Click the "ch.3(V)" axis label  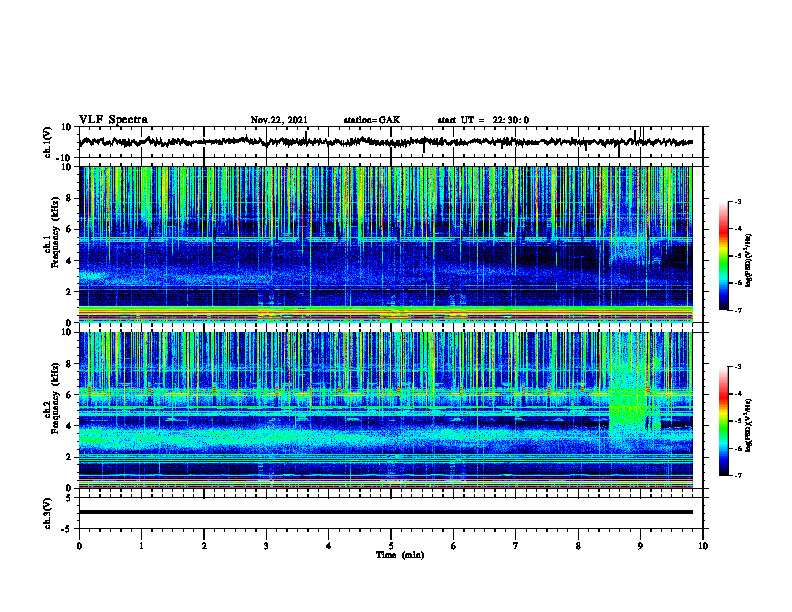pos(48,514)
